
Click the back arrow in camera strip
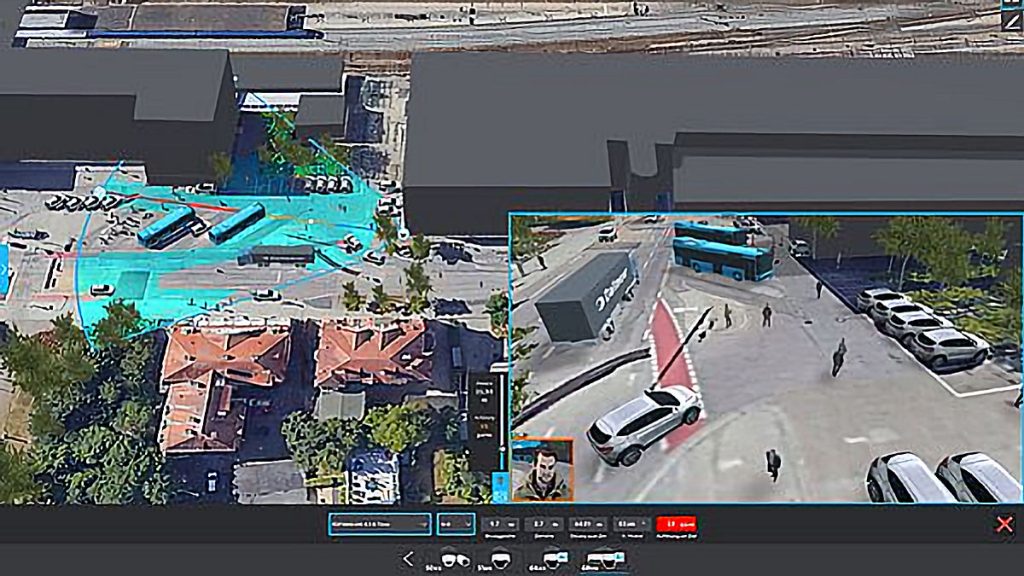click(407, 559)
